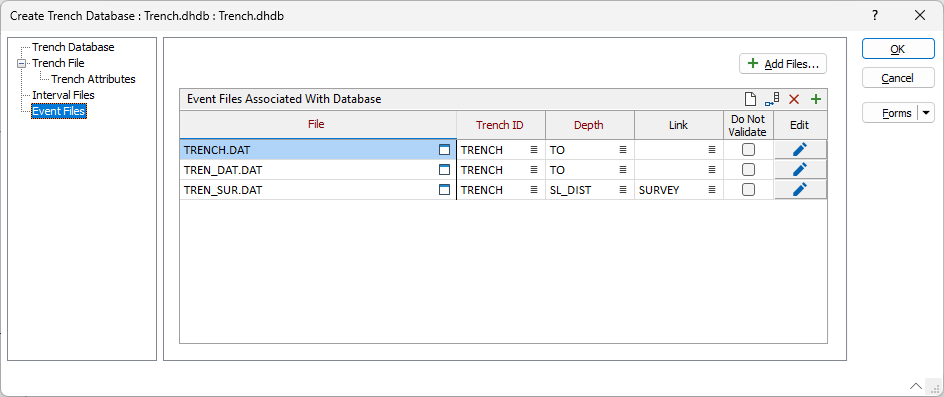Click the Add Files button

pyautogui.click(x=783, y=64)
